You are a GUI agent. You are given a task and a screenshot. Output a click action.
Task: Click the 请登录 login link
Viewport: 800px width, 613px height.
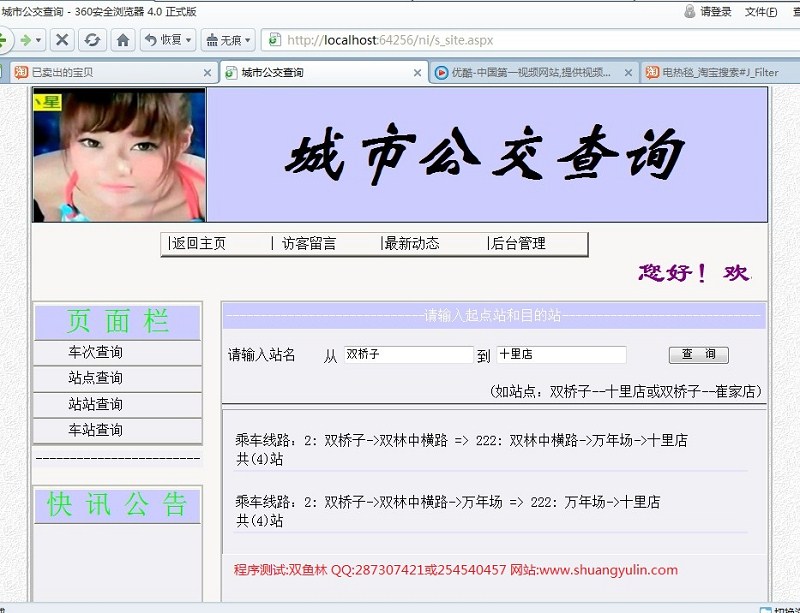(x=716, y=11)
